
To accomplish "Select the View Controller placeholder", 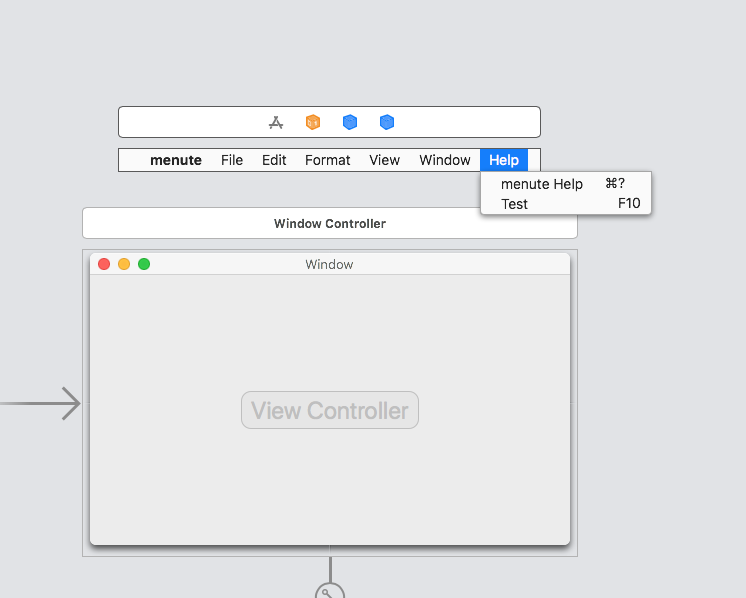I will [x=329, y=410].
